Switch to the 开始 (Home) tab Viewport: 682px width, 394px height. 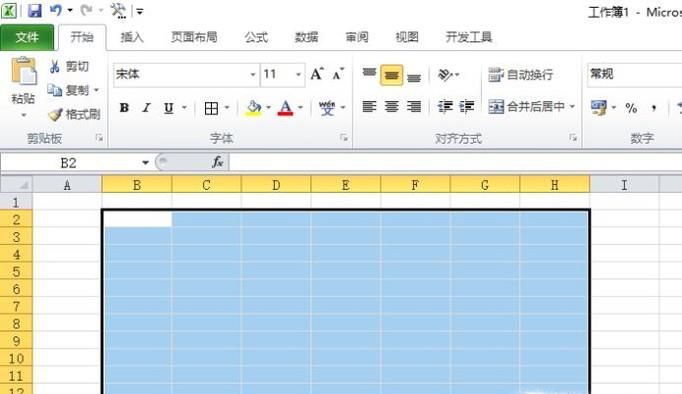[82, 37]
